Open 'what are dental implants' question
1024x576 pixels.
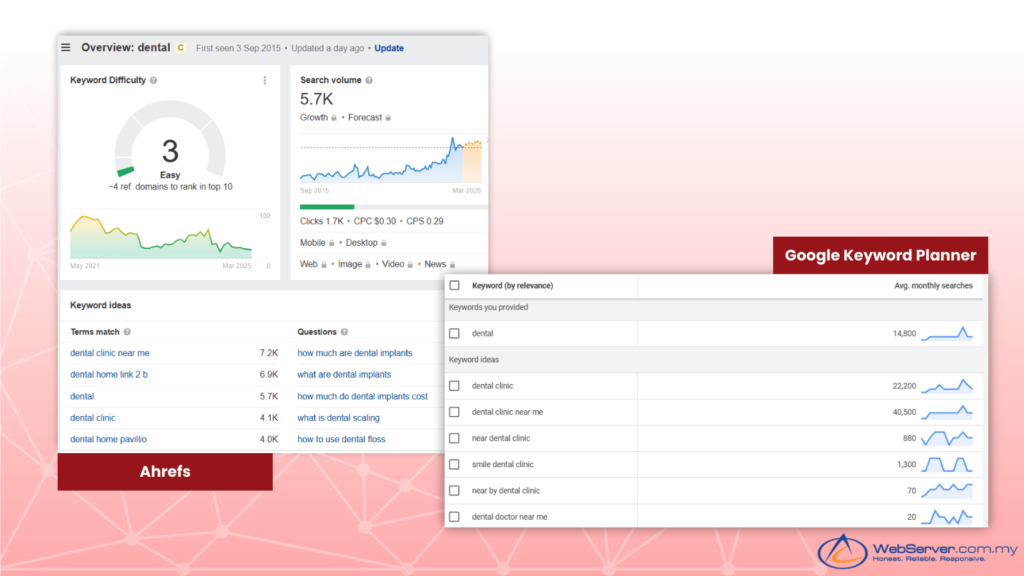click(x=344, y=374)
